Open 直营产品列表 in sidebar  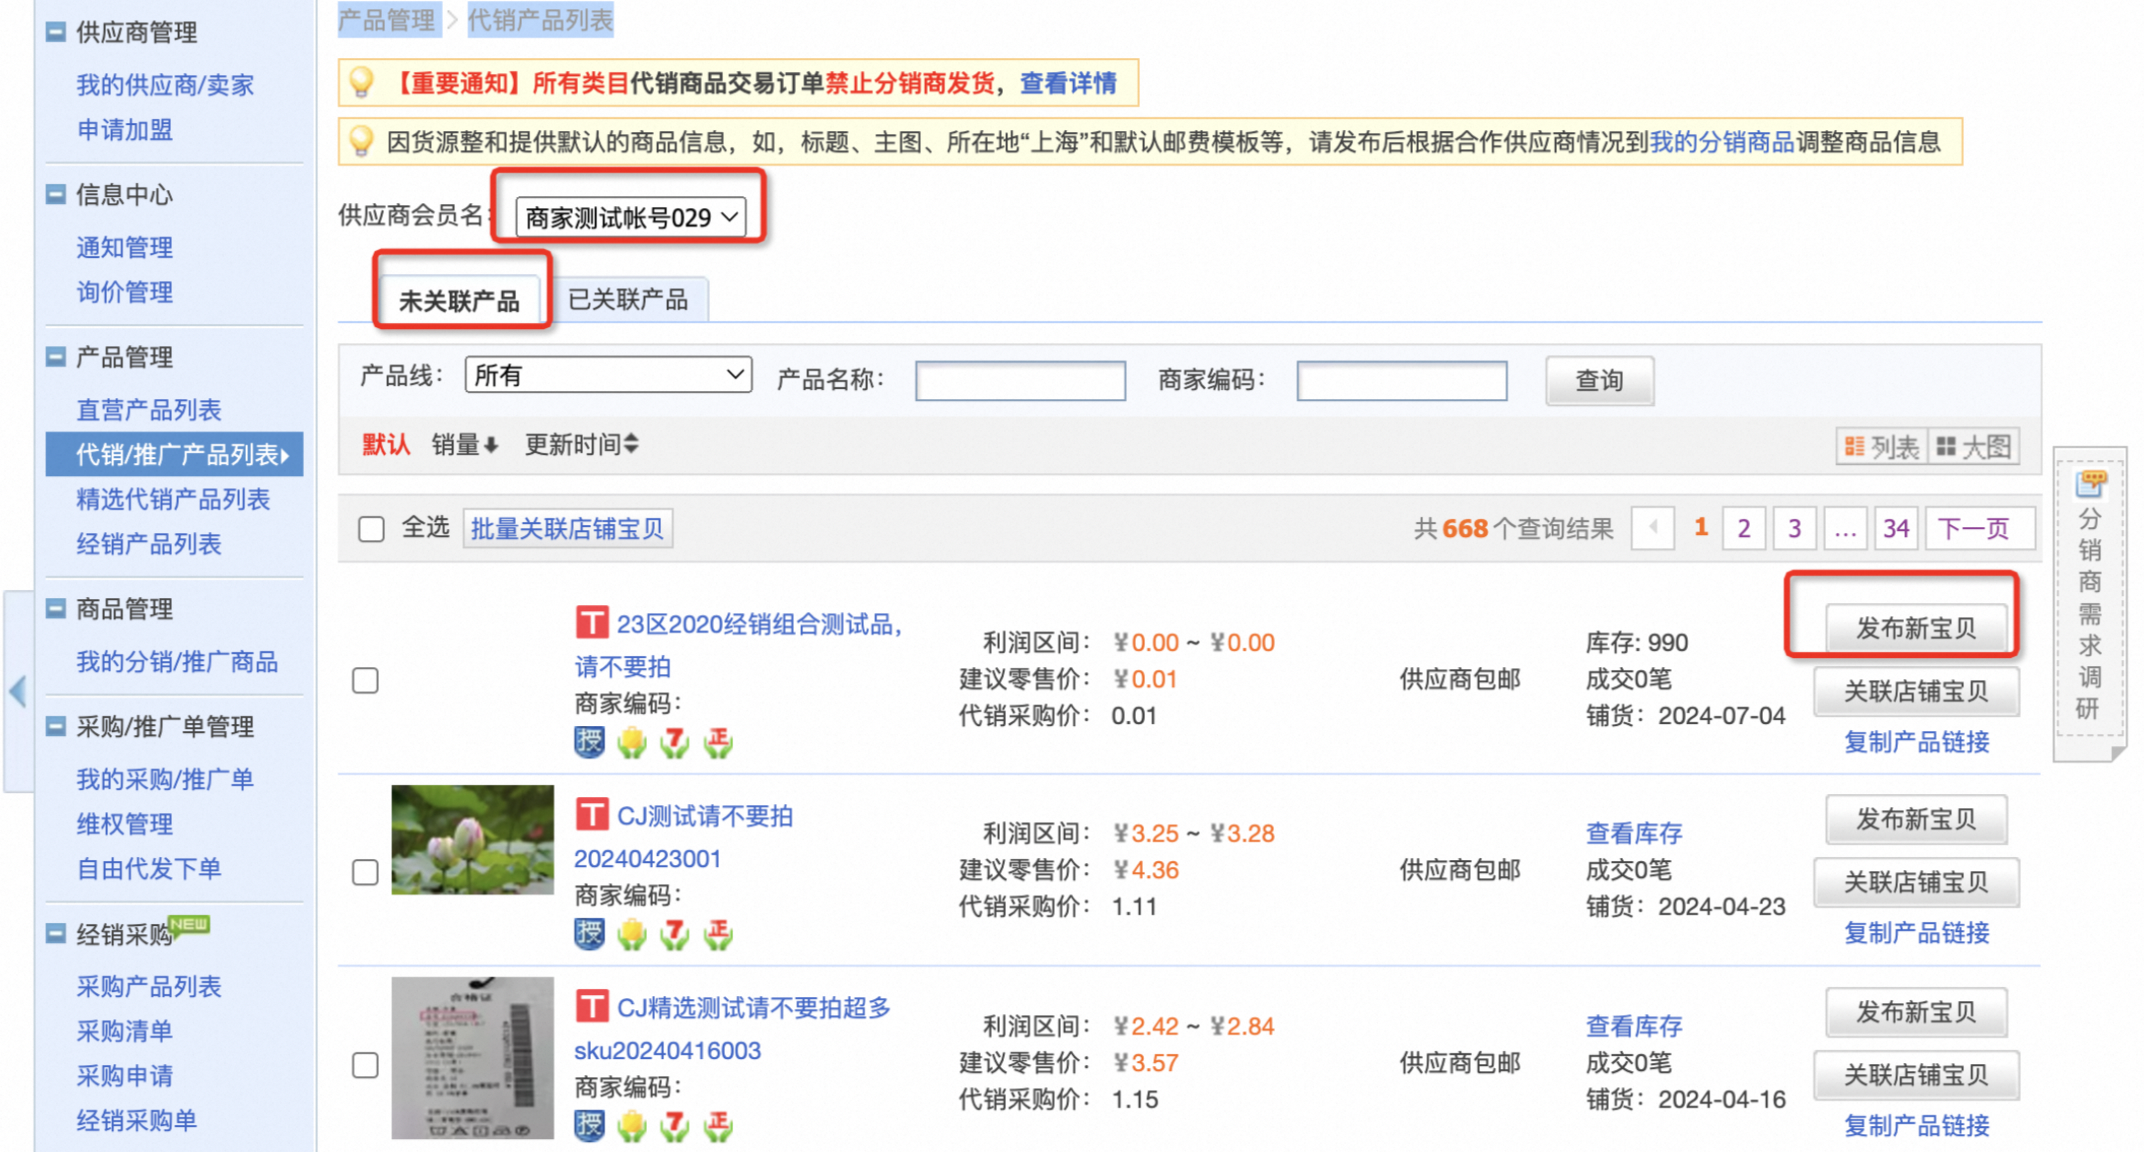[149, 409]
